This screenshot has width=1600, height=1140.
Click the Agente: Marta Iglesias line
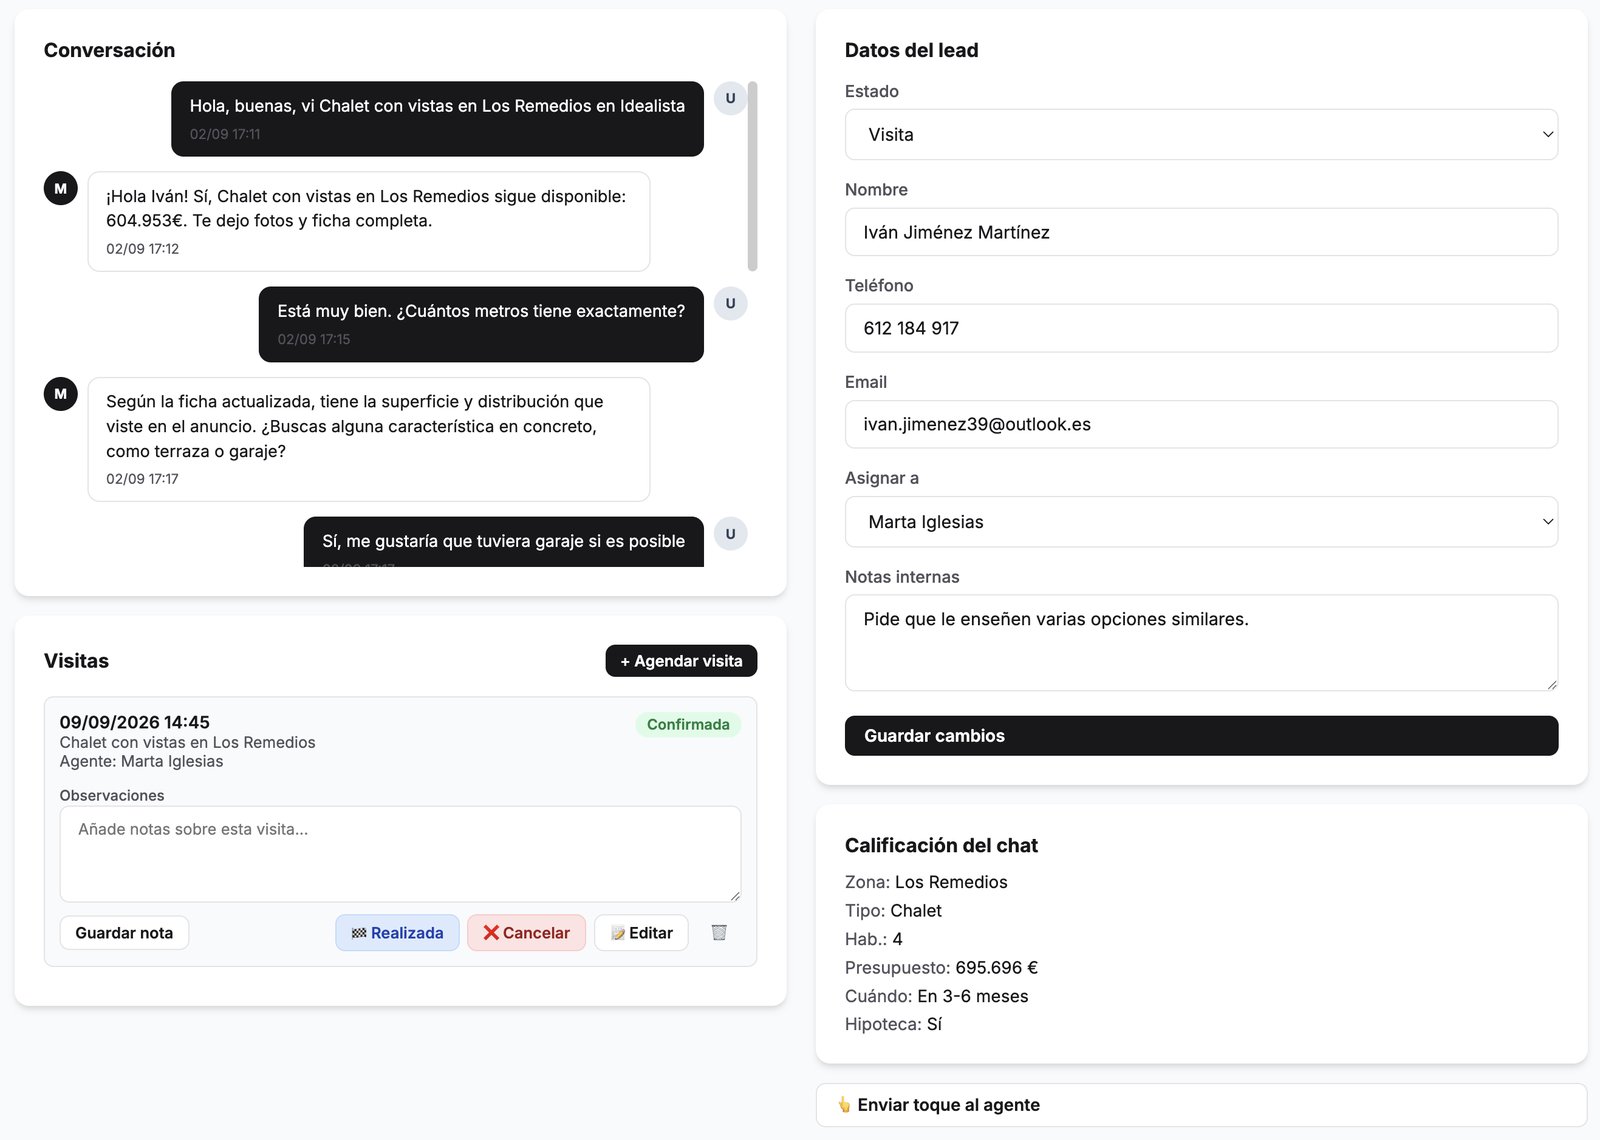[x=141, y=761]
